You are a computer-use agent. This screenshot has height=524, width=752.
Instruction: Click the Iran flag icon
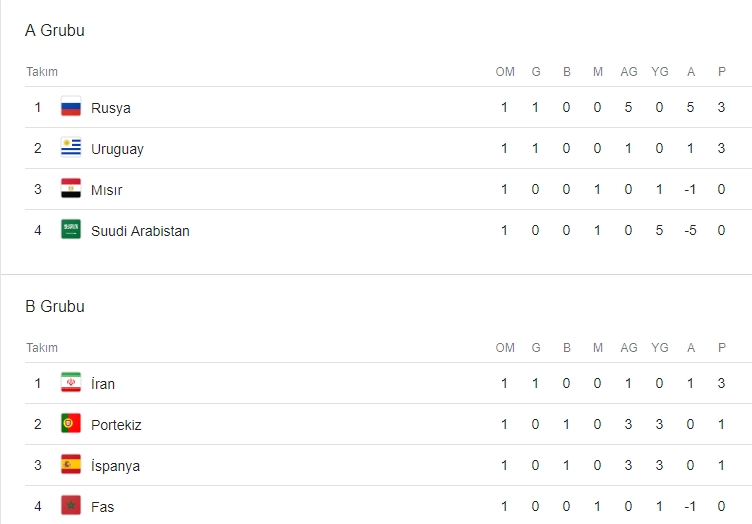(x=70, y=383)
